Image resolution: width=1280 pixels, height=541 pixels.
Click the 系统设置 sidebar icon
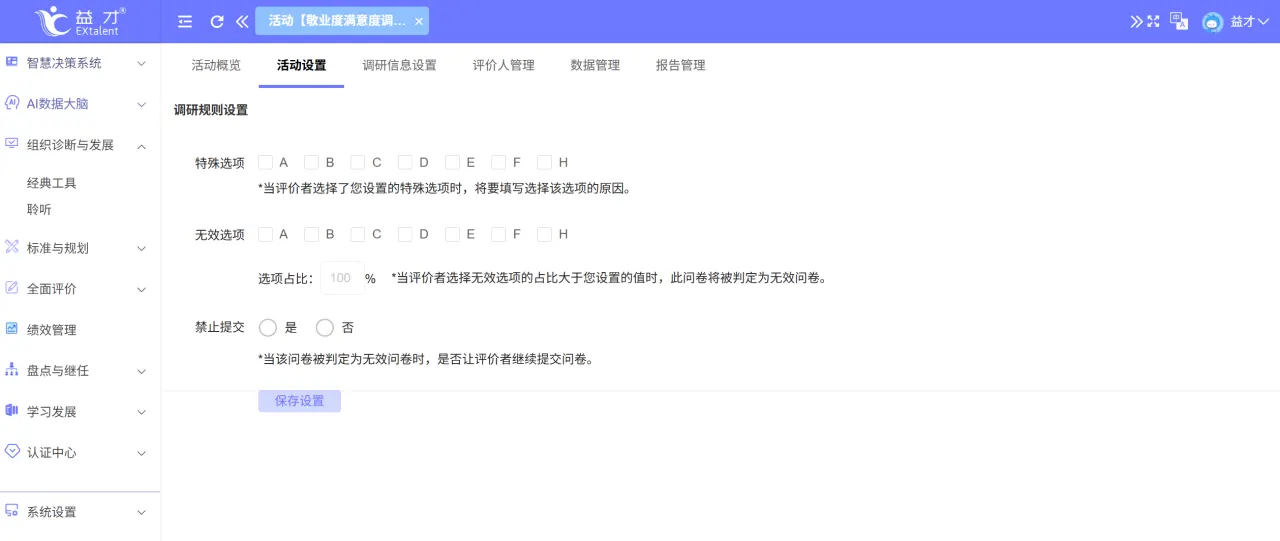click(12, 511)
